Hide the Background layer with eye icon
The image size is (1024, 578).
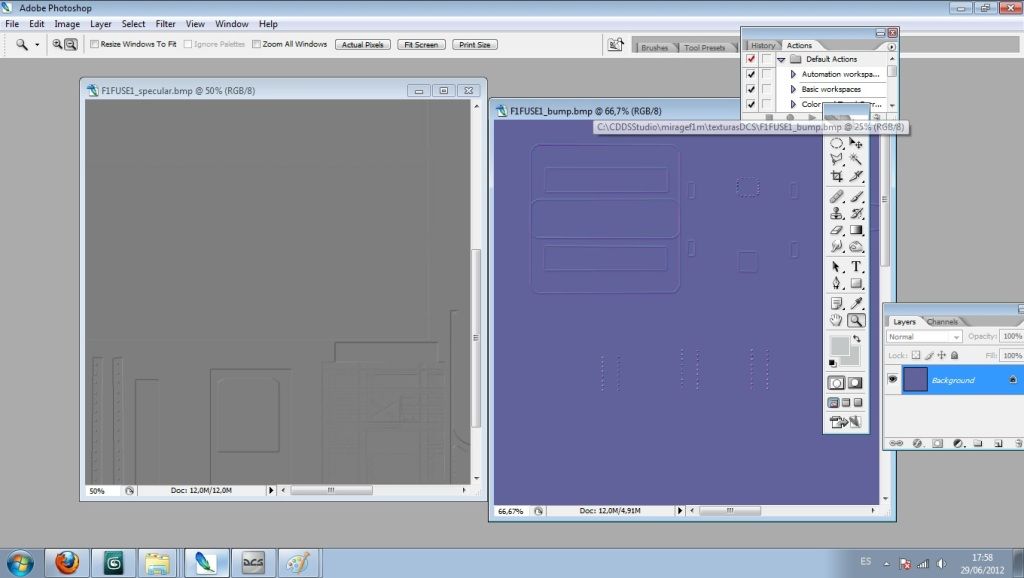(x=893, y=380)
